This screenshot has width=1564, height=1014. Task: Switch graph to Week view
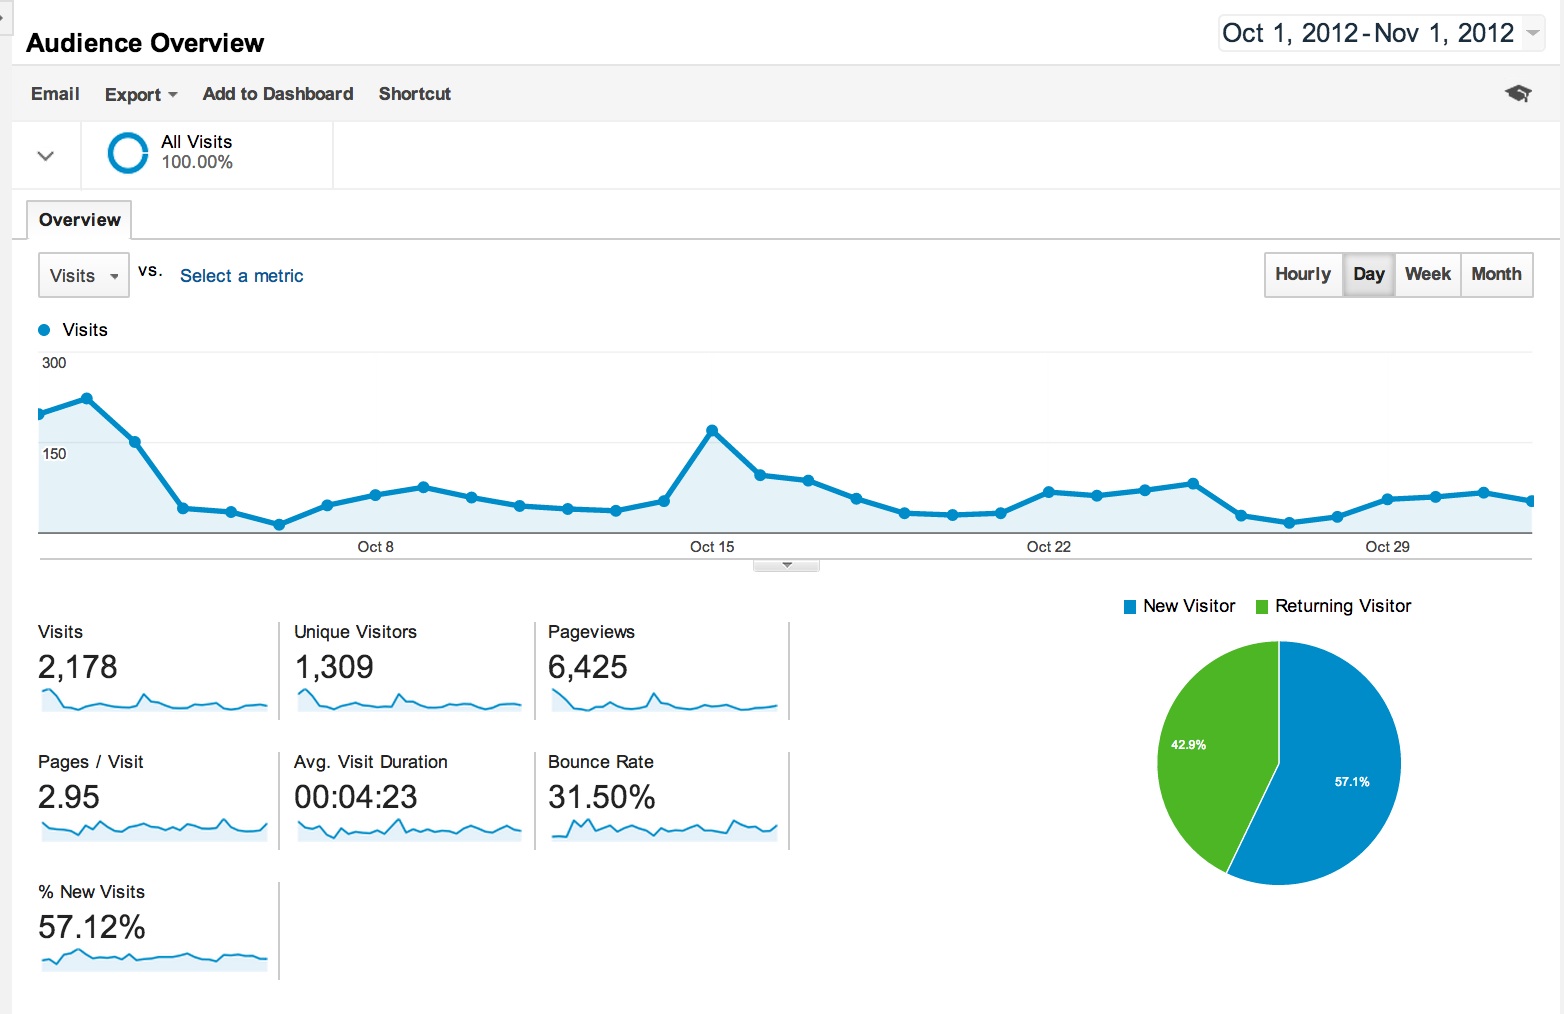pos(1427,274)
